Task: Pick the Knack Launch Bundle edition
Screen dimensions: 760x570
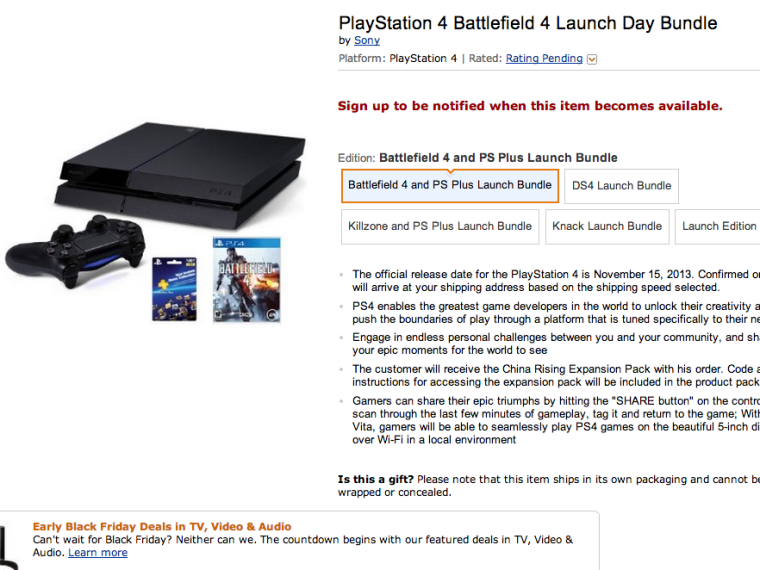Action: pyautogui.click(x=607, y=226)
